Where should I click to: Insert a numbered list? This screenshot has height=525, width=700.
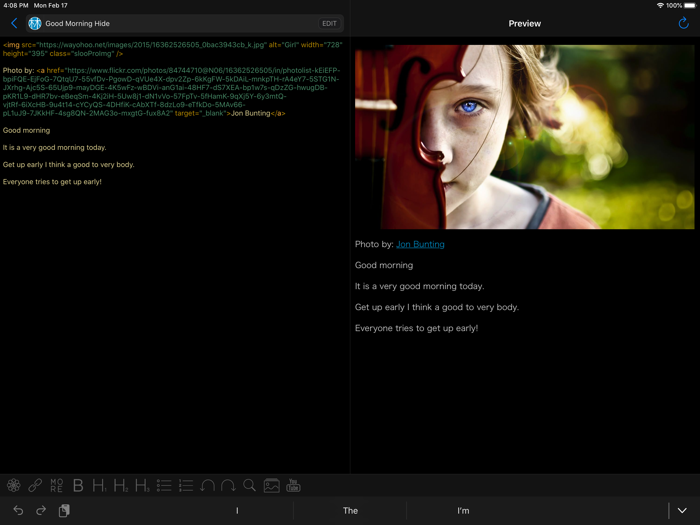point(186,485)
